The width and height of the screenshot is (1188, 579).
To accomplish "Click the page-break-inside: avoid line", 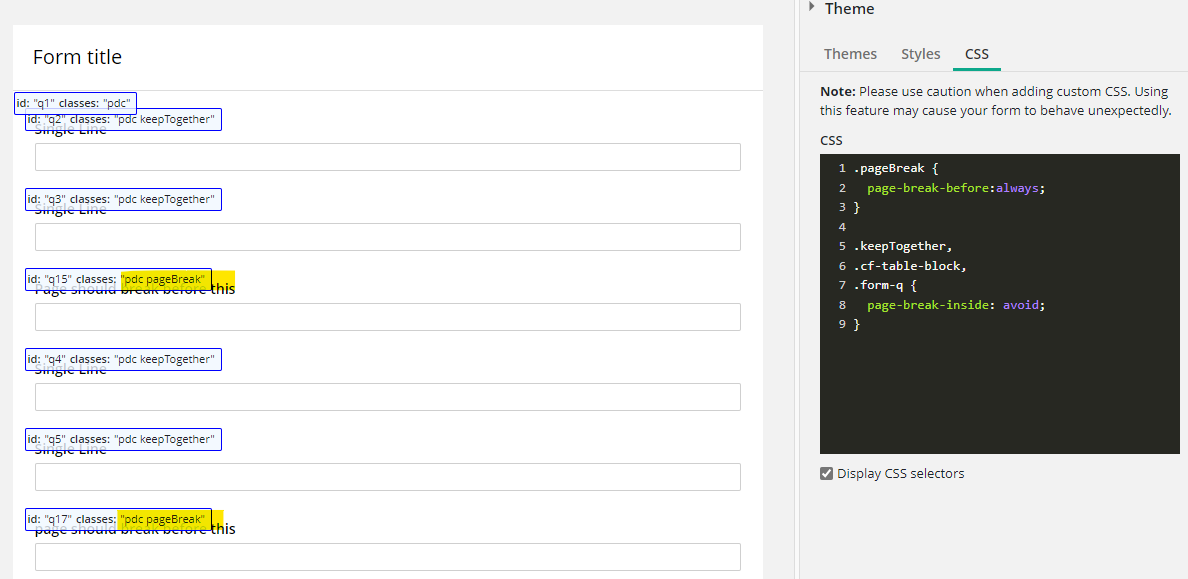I will pos(956,305).
